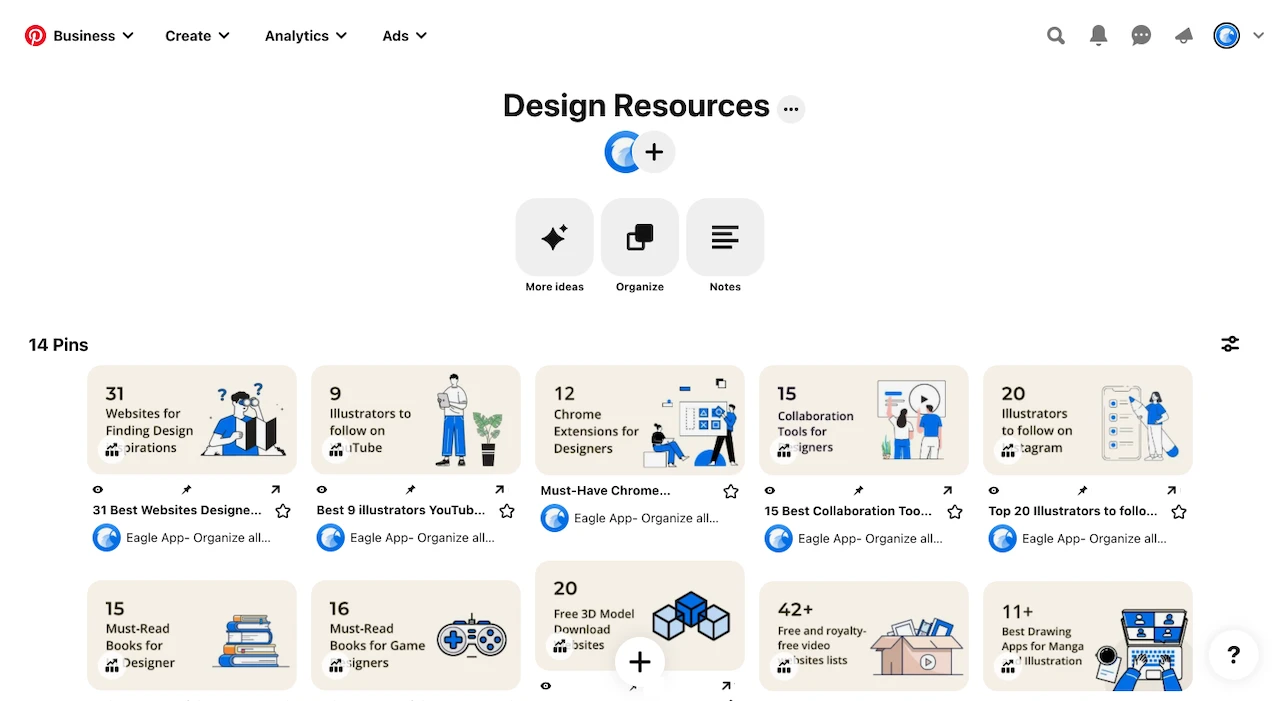
Task: Add a collaborator to this board
Action: [x=655, y=151]
